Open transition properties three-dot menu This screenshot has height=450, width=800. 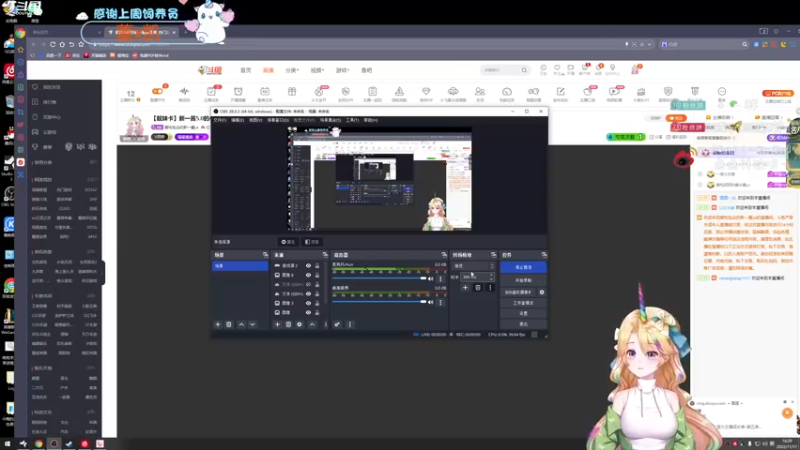pos(490,288)
